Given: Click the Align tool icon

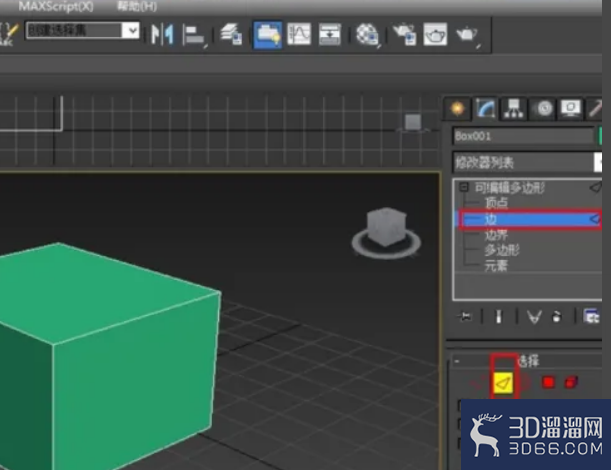Looking at the screenshot, I should 194,35.
